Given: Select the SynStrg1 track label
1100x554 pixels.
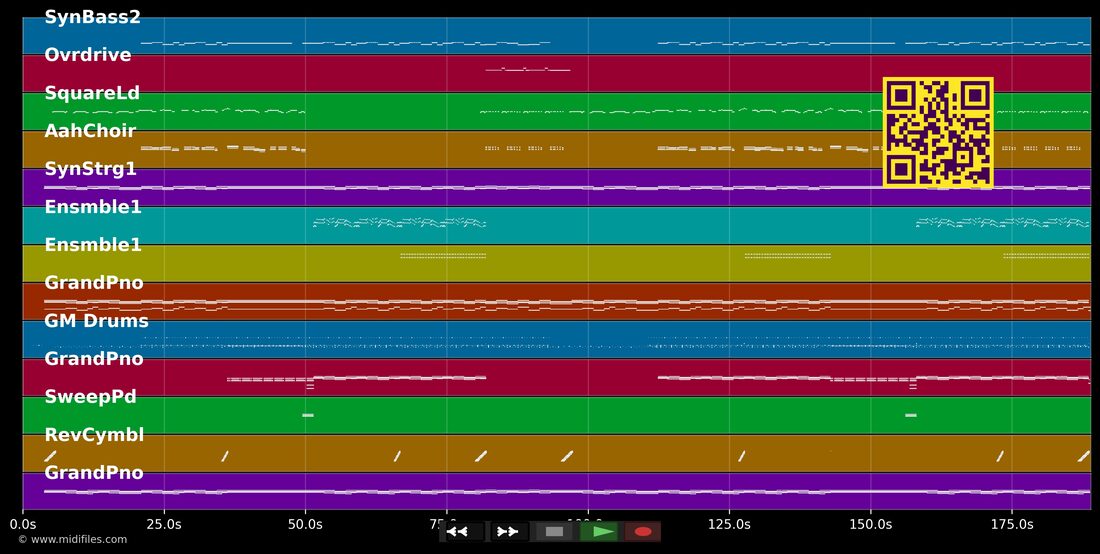Looking at the screenshot, I should (90, 169).
